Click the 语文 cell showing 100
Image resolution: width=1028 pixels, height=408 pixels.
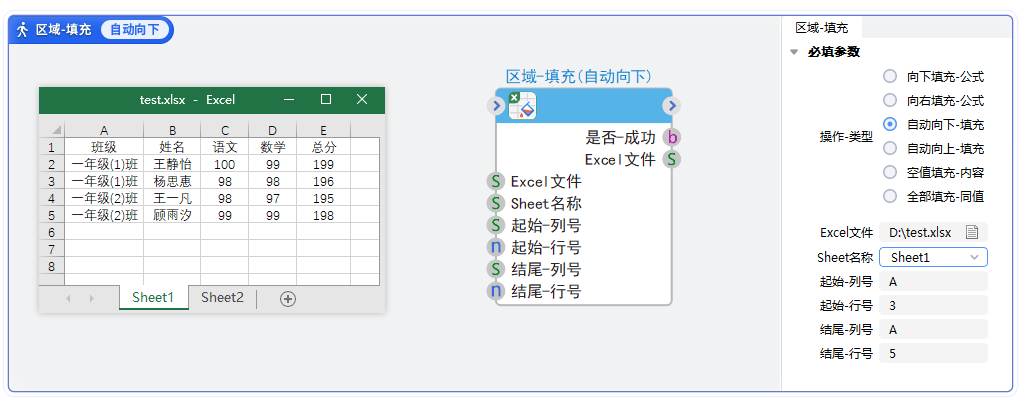tap(225, 164)
